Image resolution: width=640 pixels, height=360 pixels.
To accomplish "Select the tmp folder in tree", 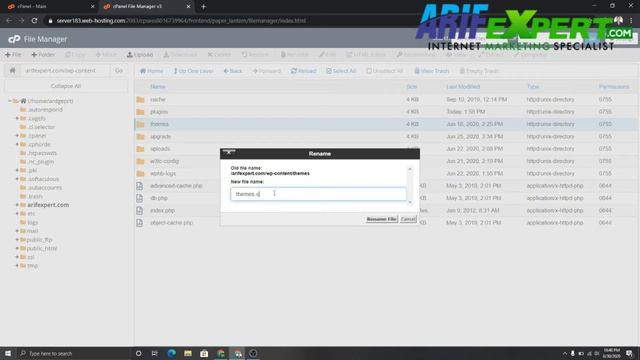I will click(32, 266).
